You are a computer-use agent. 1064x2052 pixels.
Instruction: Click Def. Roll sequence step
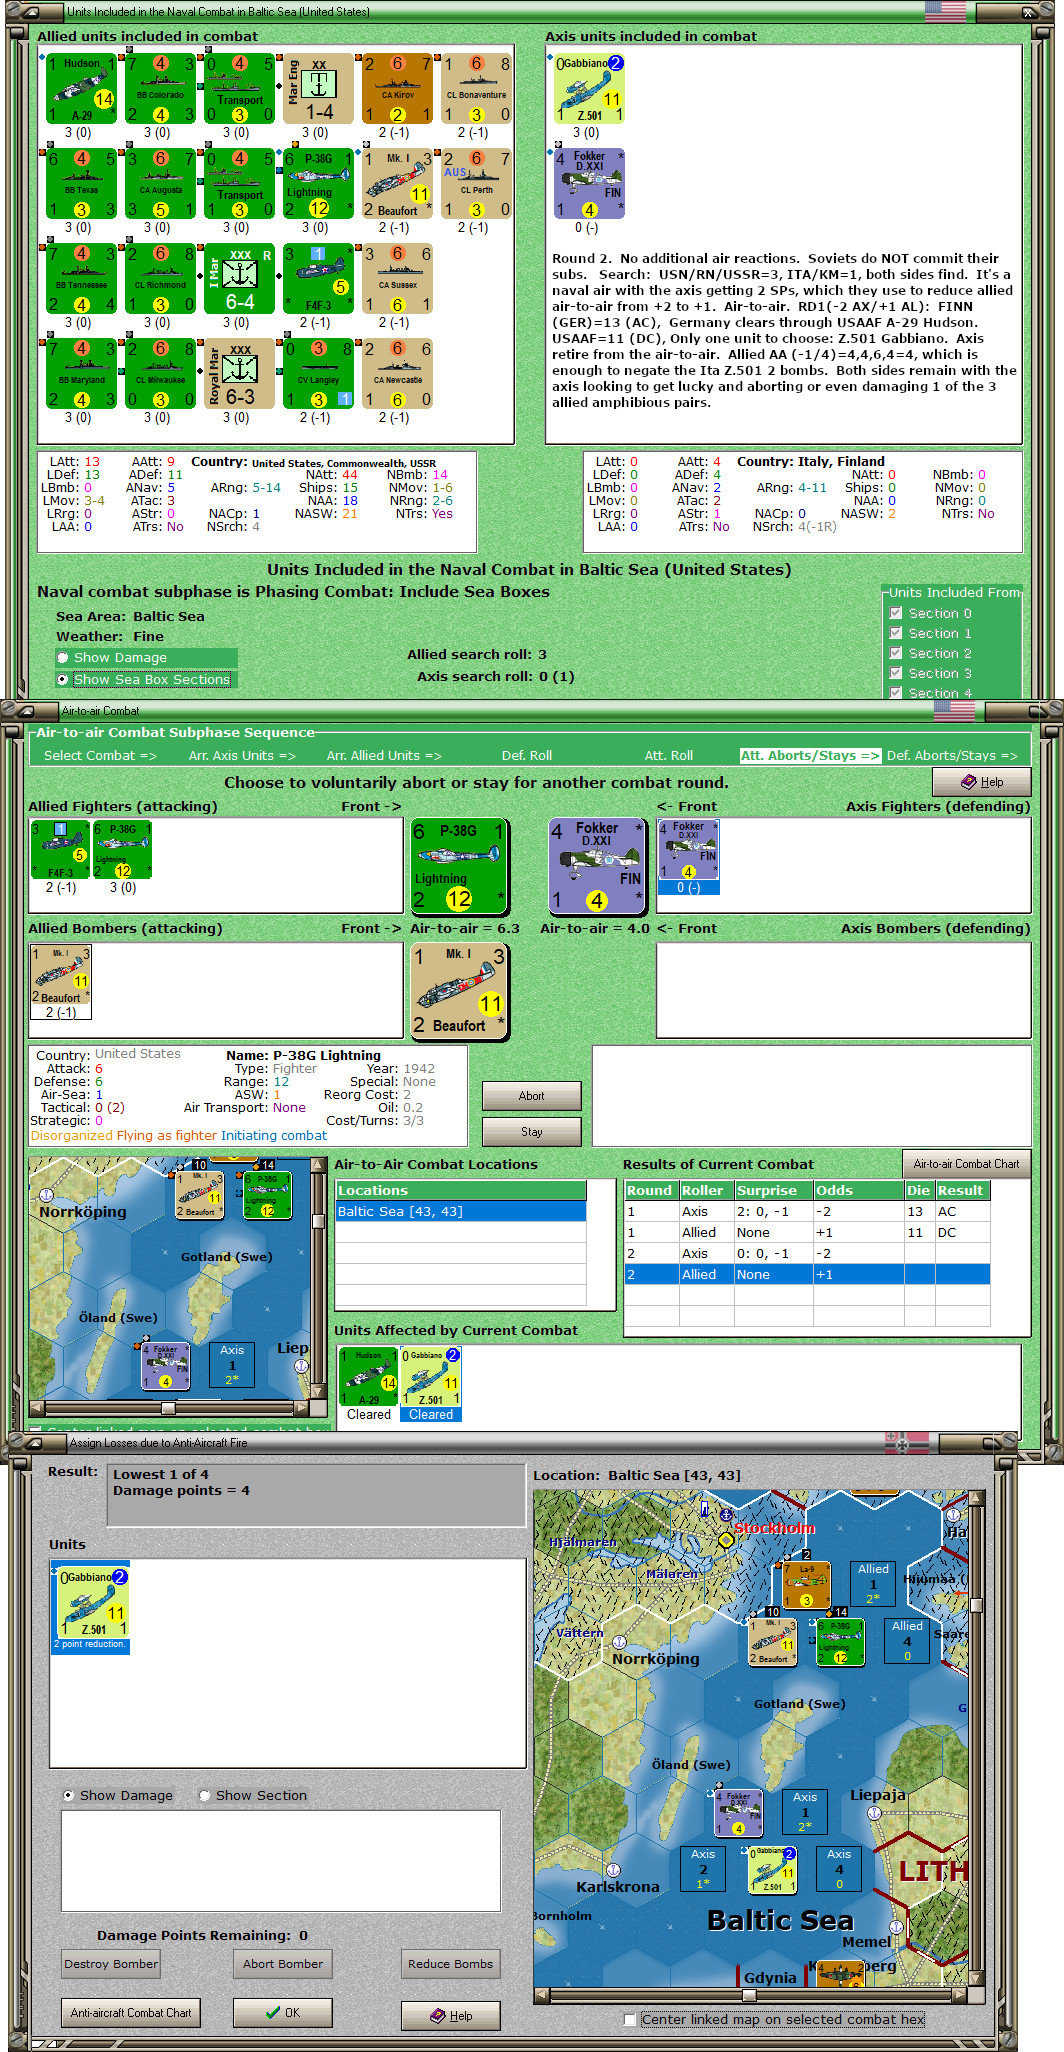tap(527, 756)
